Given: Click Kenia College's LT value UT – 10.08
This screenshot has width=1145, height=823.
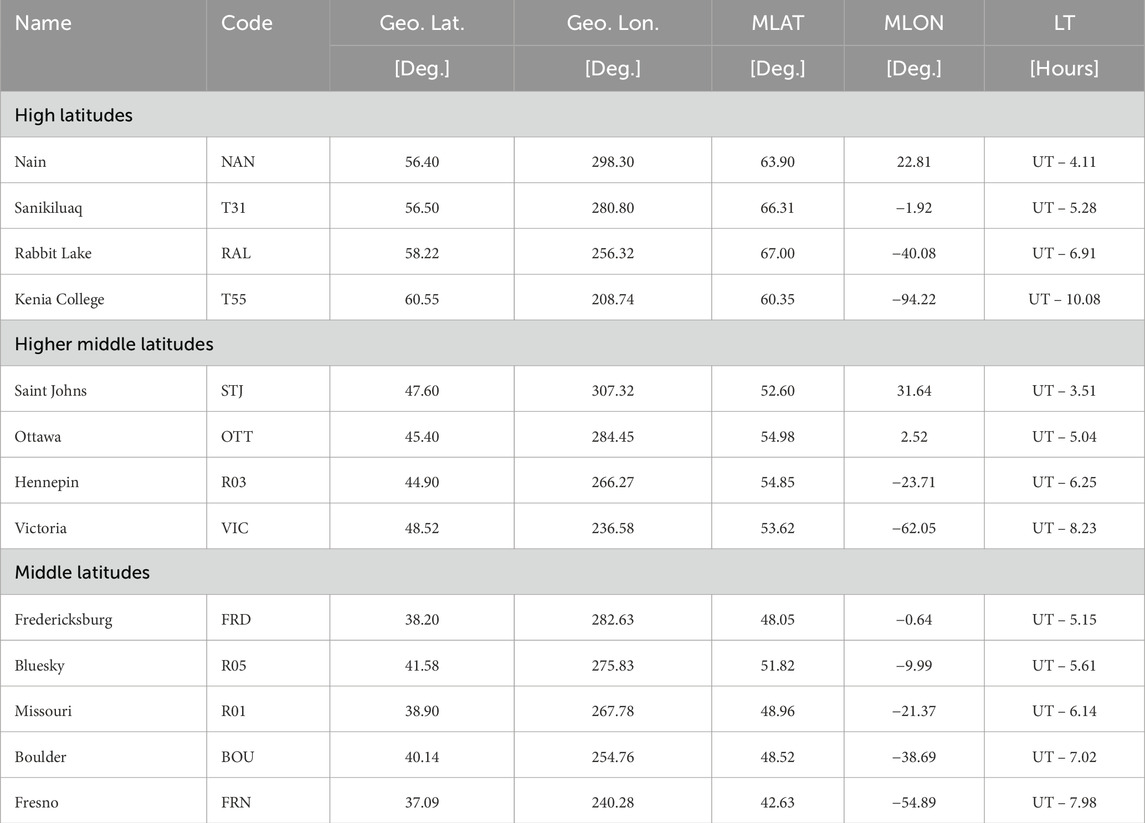Looking at the screenshot, I should point(1064,299).
